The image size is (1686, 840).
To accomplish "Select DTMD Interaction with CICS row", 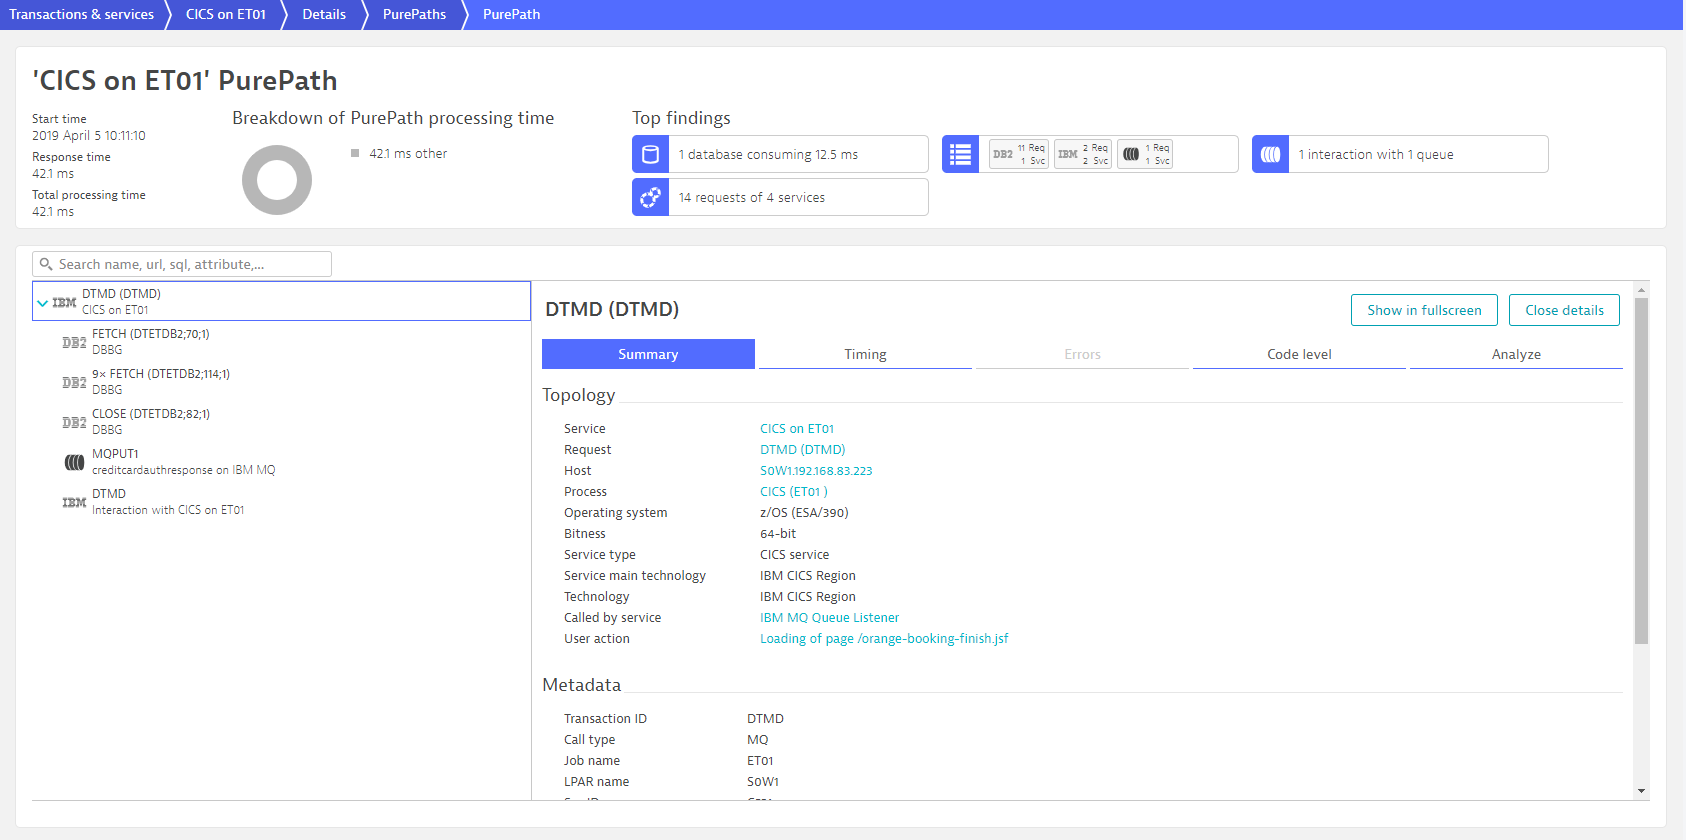I will point(281,501).
